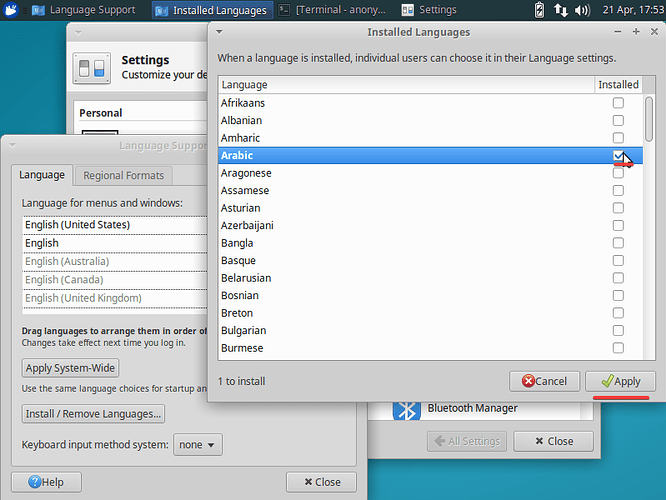
Task: Open Settings window from the taskbar
Action: (430, 10)
